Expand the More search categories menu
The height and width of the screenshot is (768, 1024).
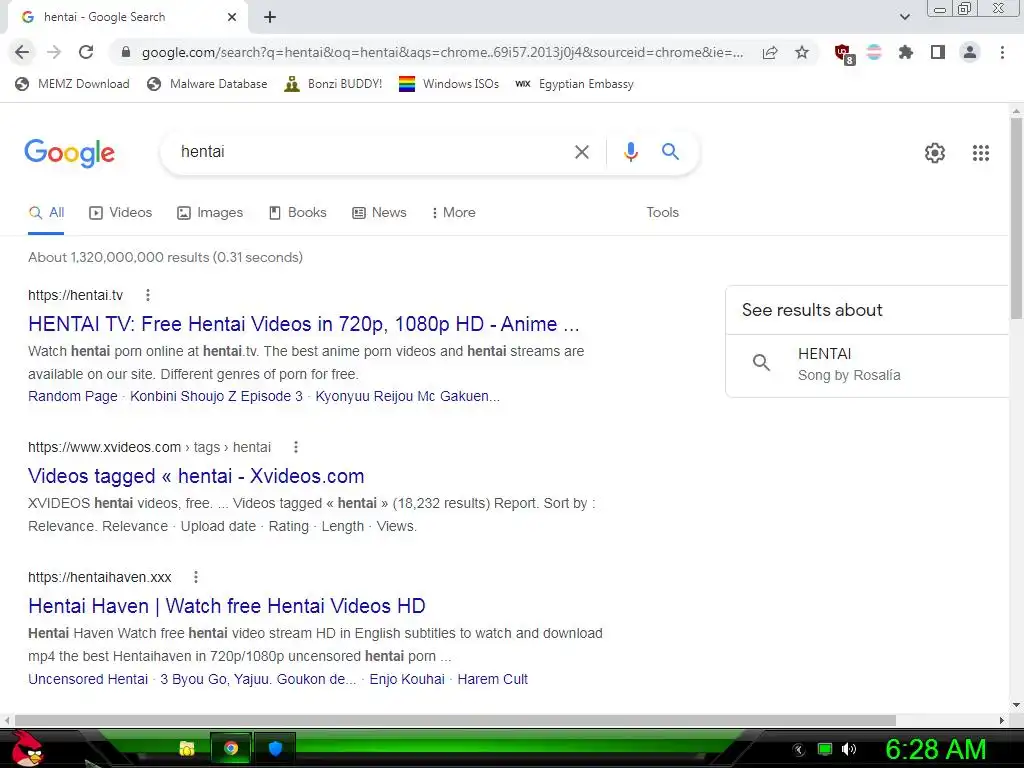point(453,213)
